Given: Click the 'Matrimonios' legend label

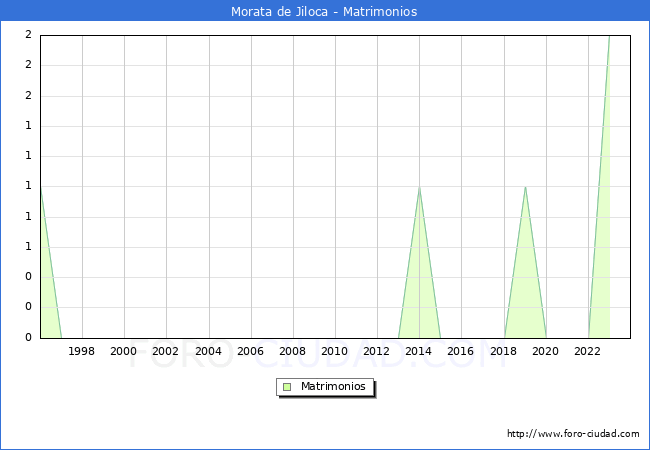Looking at the screenshot, I should pos(333,386).
